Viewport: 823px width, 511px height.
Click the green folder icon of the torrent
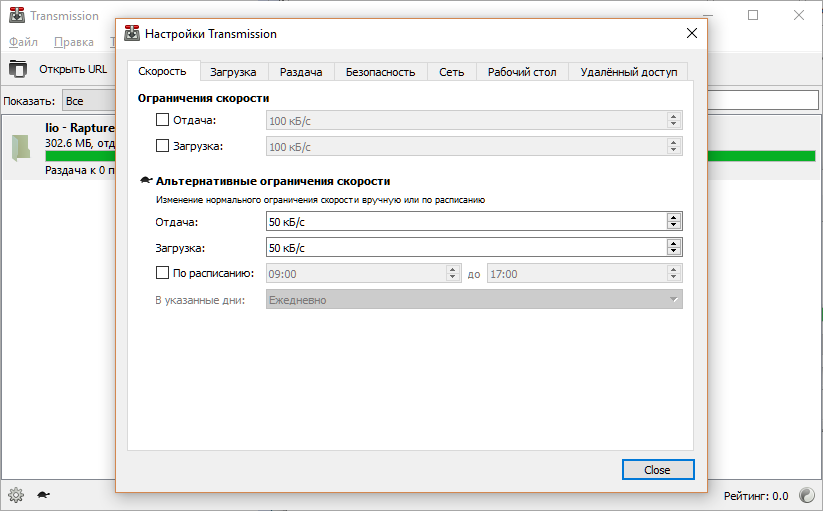(22, 147)
